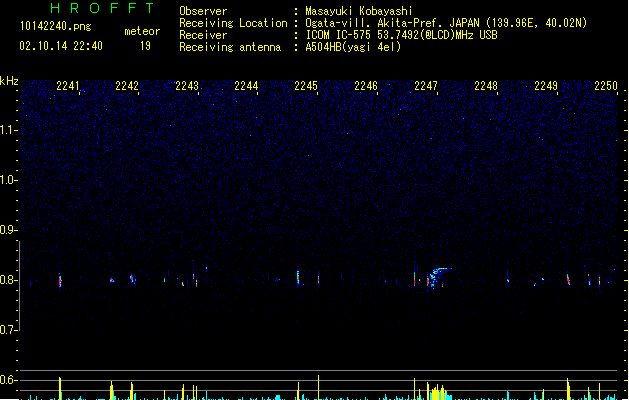Viewport: 629px width, 400px height.
Task: Click the observer name Masayuki Kobayashi
Action: tap(359, 11)
